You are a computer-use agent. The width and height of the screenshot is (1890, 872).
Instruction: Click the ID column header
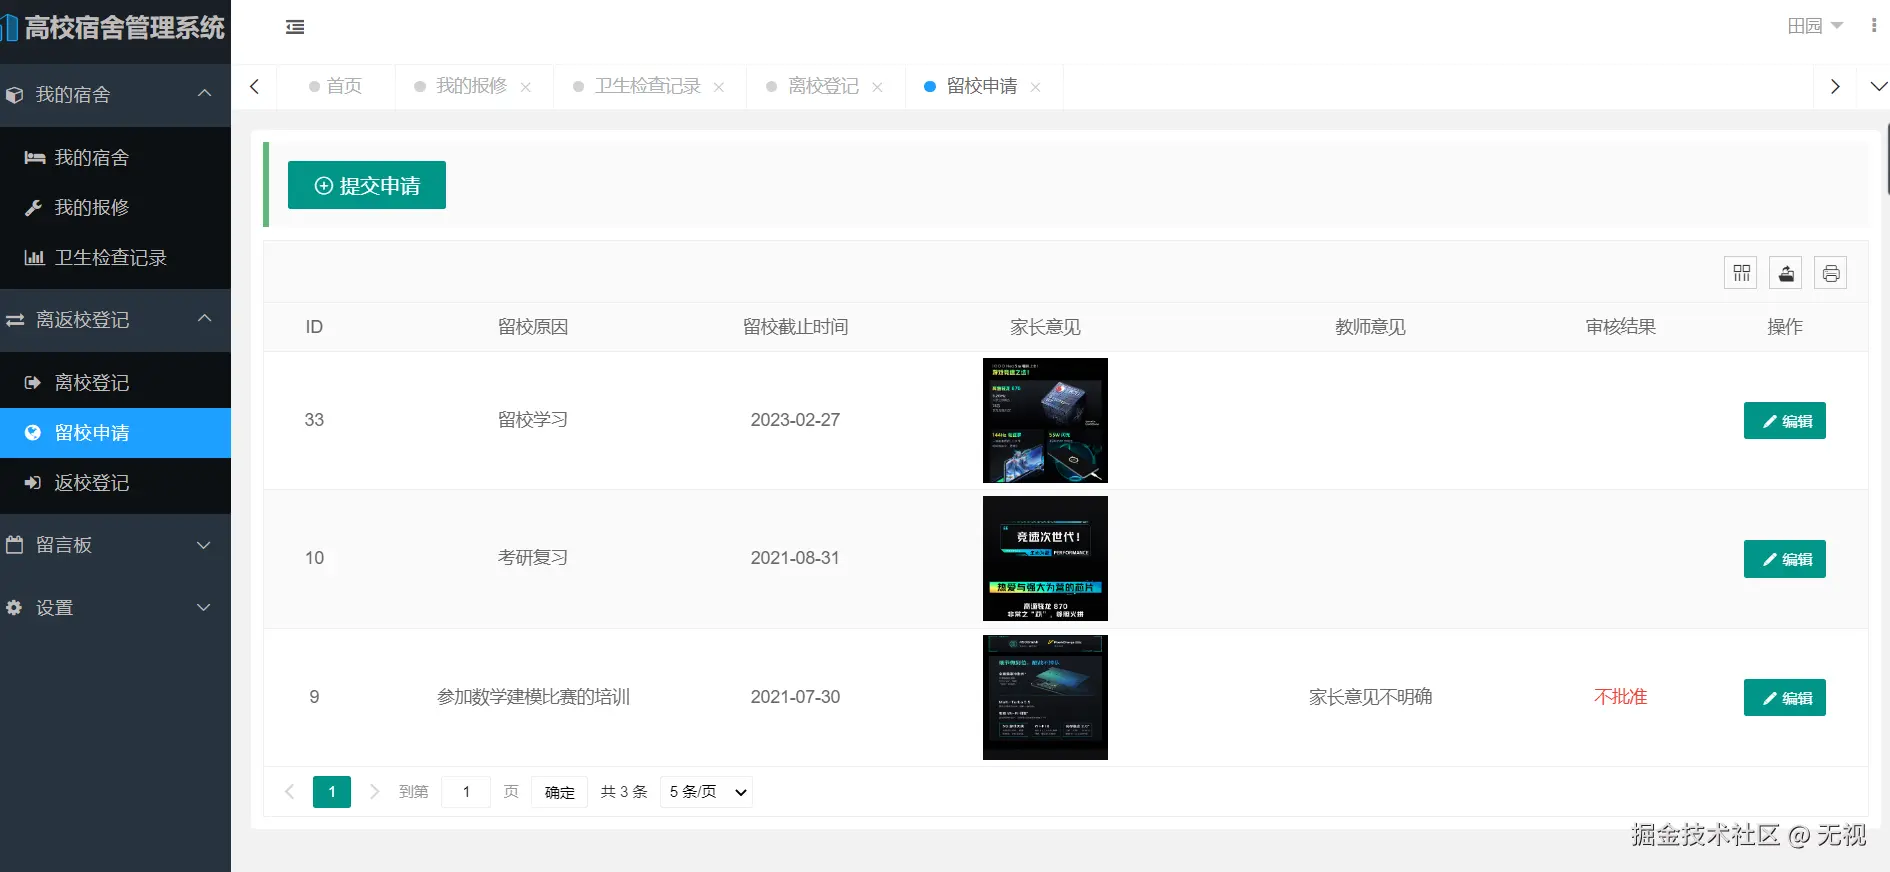coord(314,327)
